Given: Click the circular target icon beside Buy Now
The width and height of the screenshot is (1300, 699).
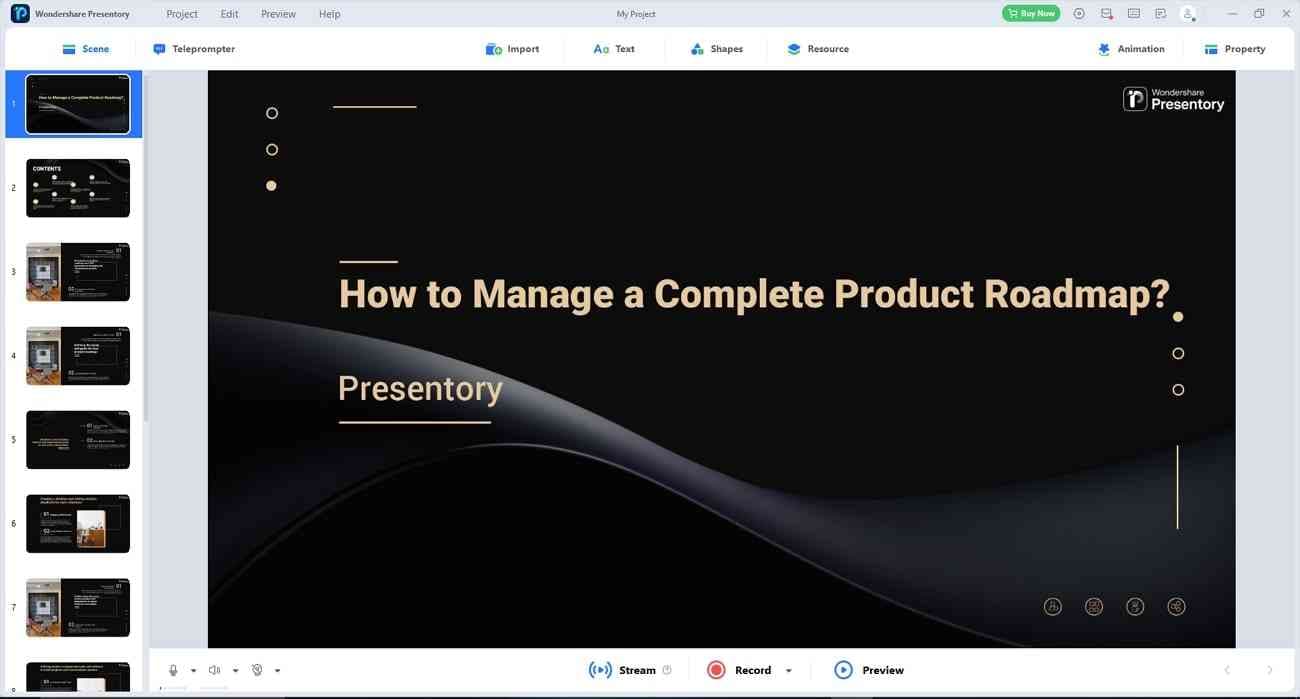Looking at the screenshot, I should point(1079,14).
